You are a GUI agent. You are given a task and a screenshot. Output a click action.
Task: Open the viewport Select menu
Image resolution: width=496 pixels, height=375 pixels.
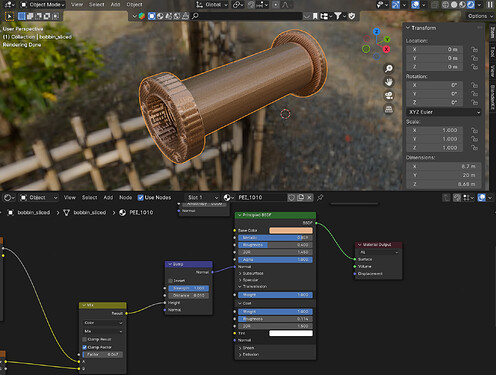coord(97,5)
